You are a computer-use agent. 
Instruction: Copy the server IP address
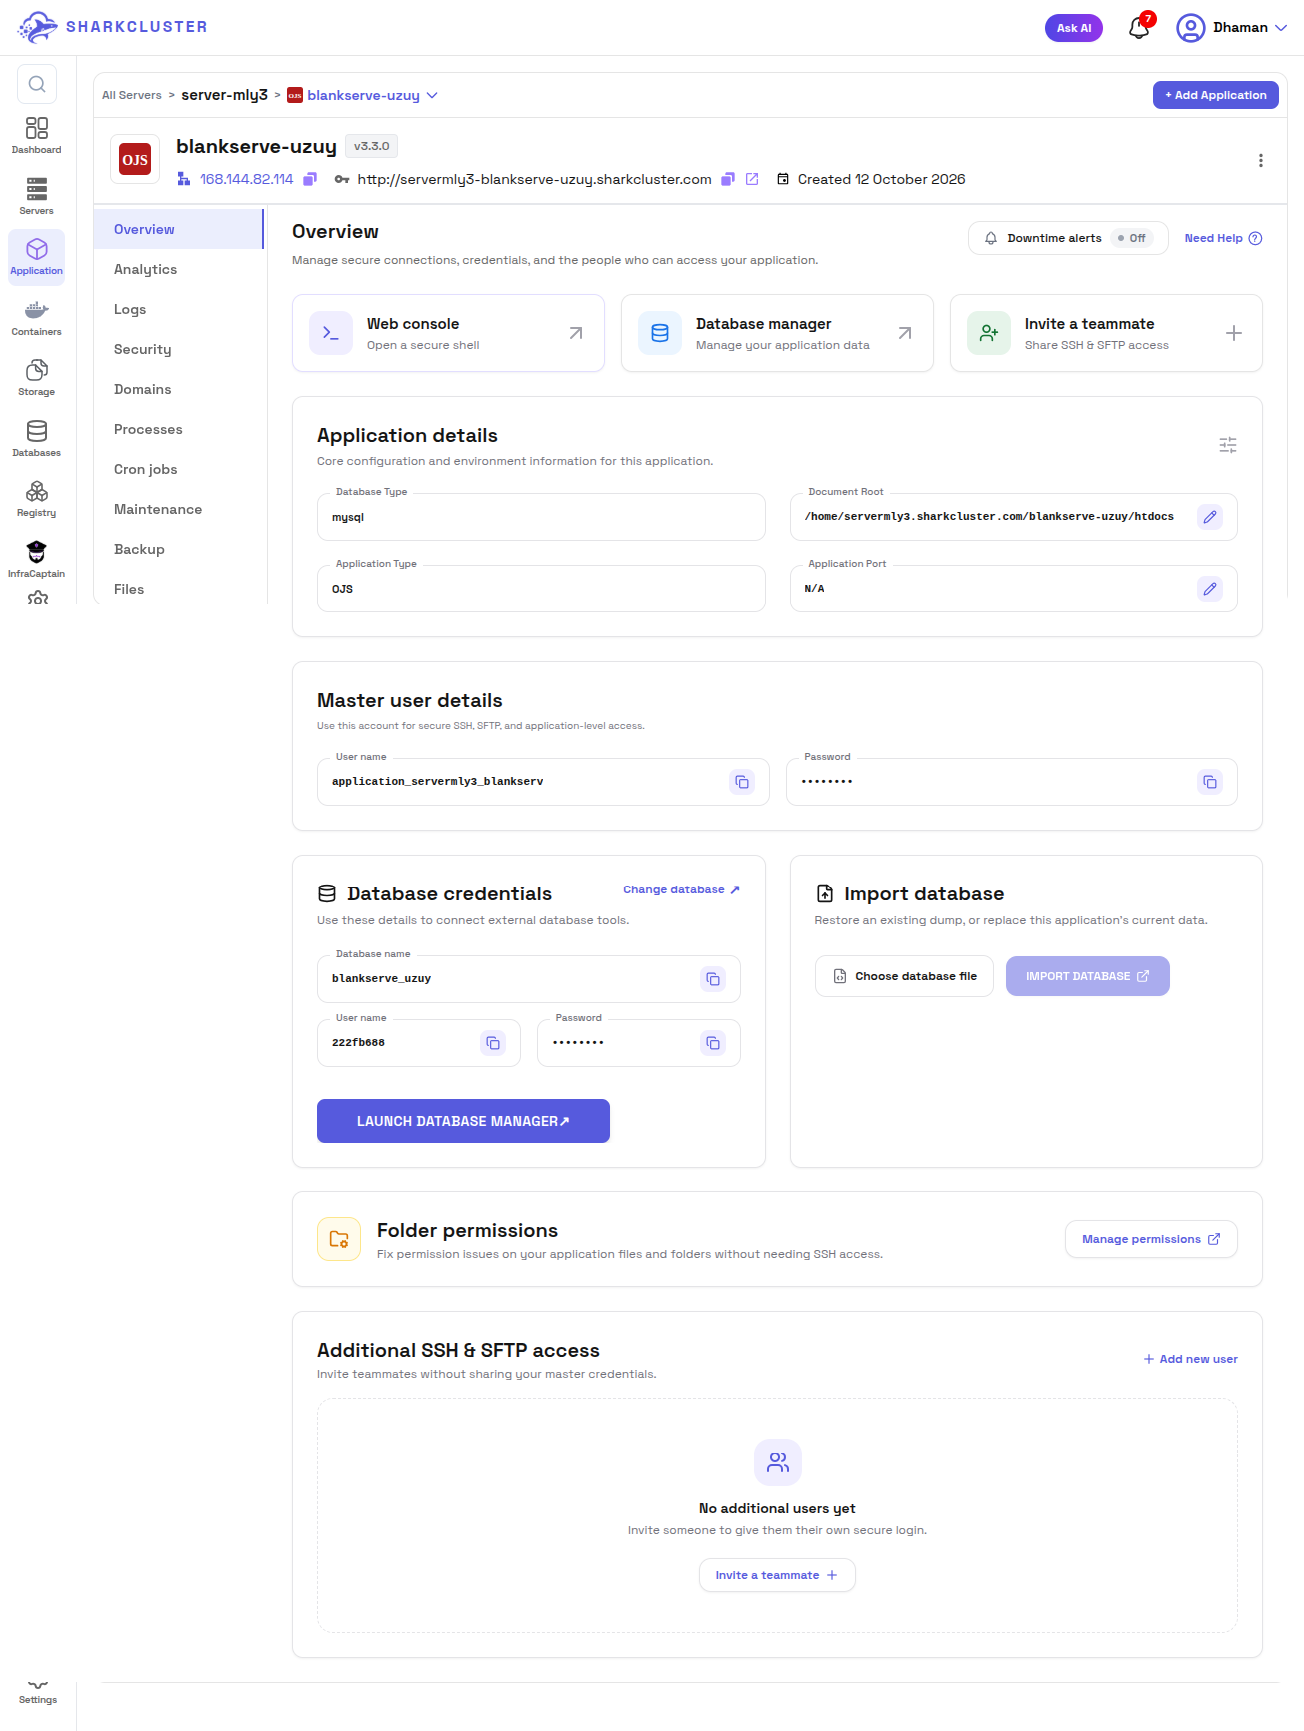[310, 179]
